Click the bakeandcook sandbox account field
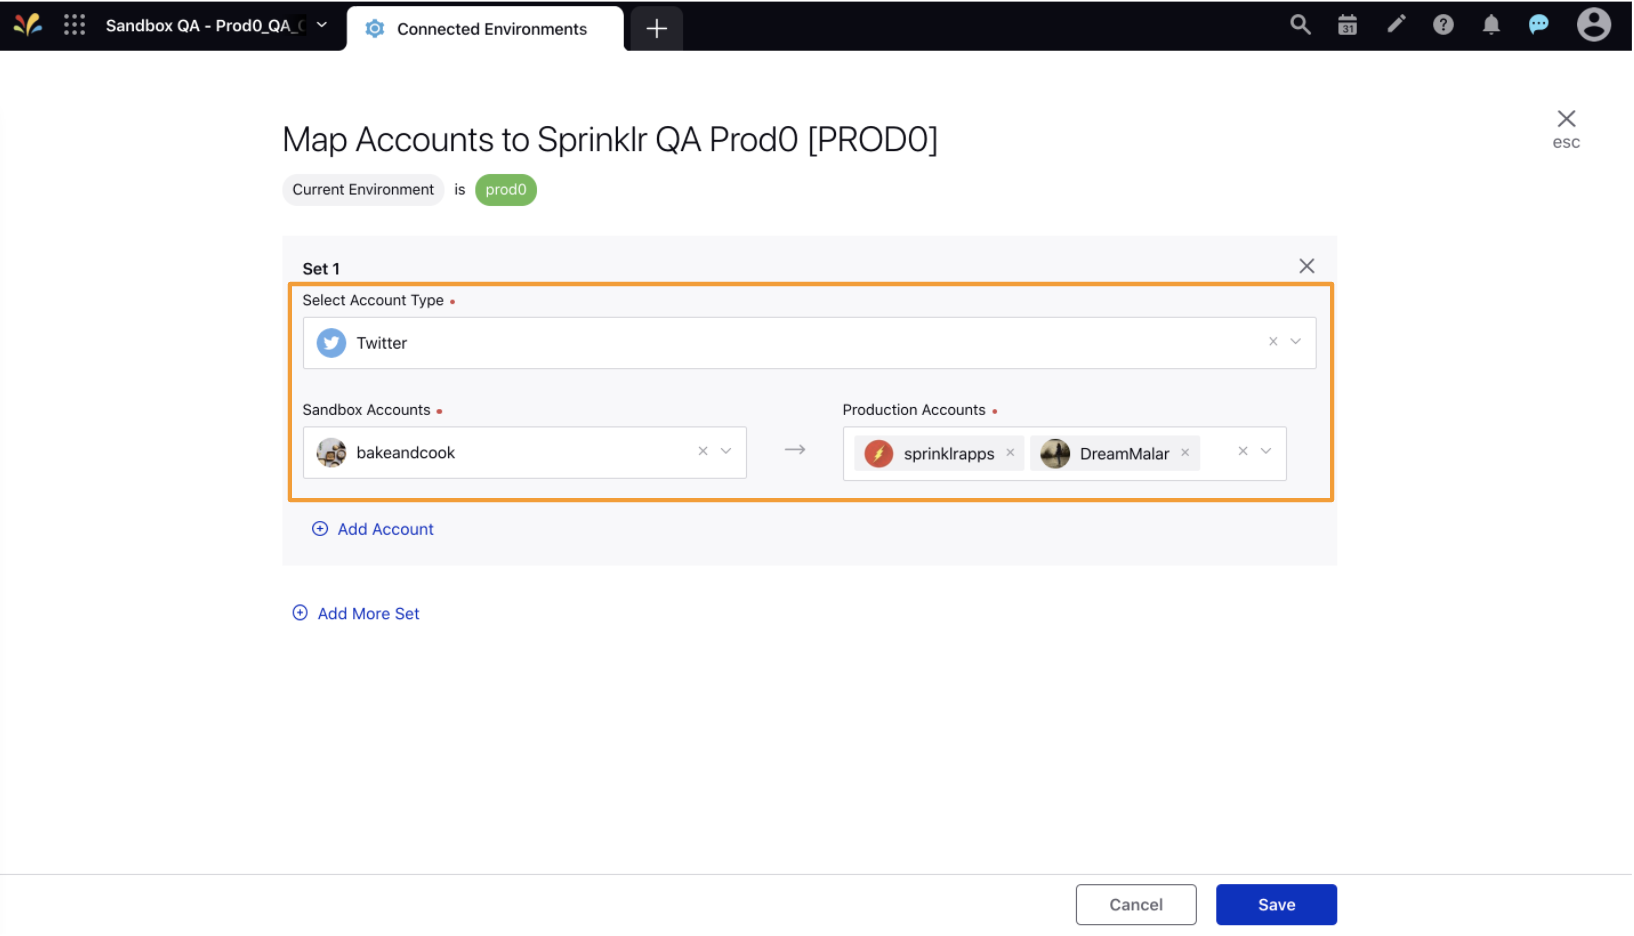1634x936 pixels. [x=524, y=453]
